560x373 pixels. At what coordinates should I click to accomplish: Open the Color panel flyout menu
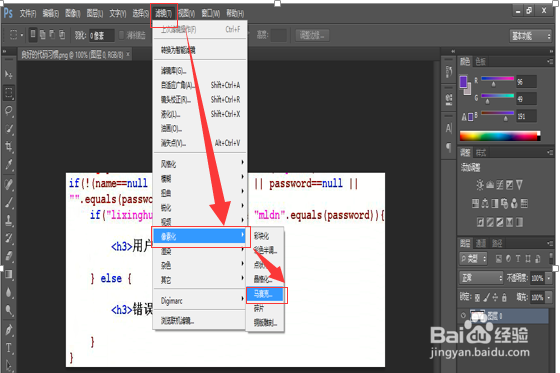click(550, 61)
